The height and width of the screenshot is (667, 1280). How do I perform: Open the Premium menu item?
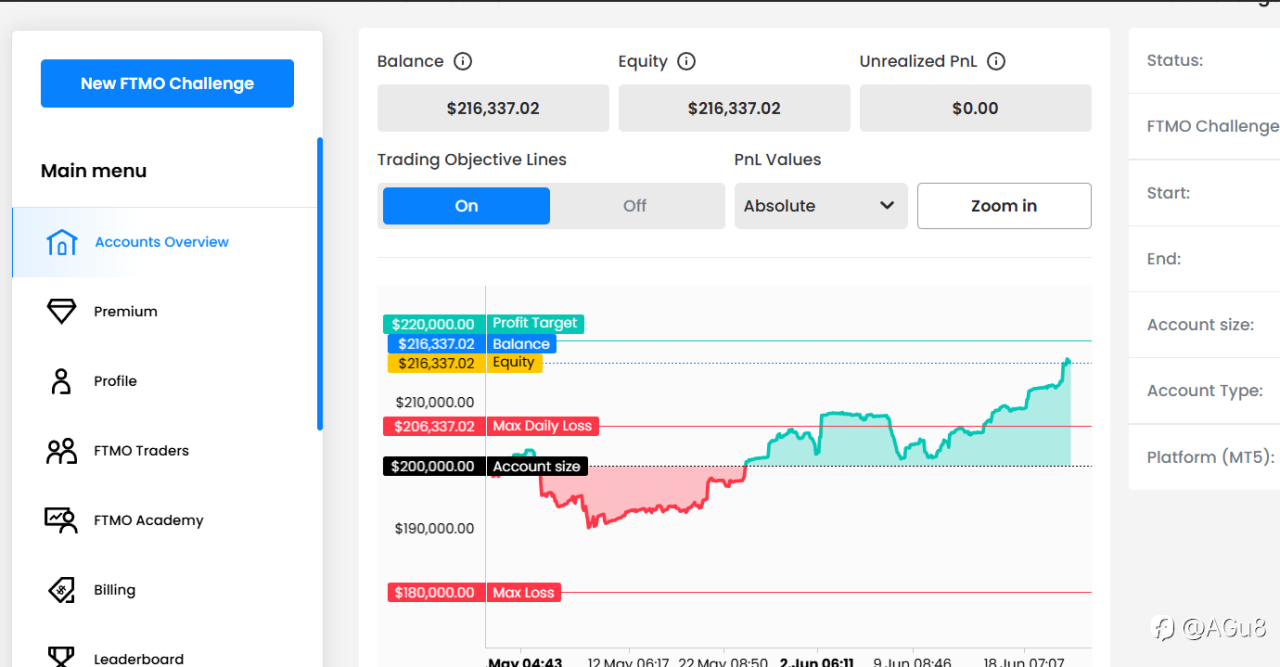[126, 312]
